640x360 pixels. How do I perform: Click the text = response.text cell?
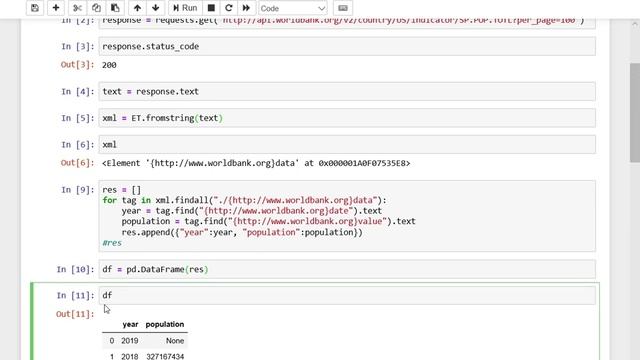[347, 91]
